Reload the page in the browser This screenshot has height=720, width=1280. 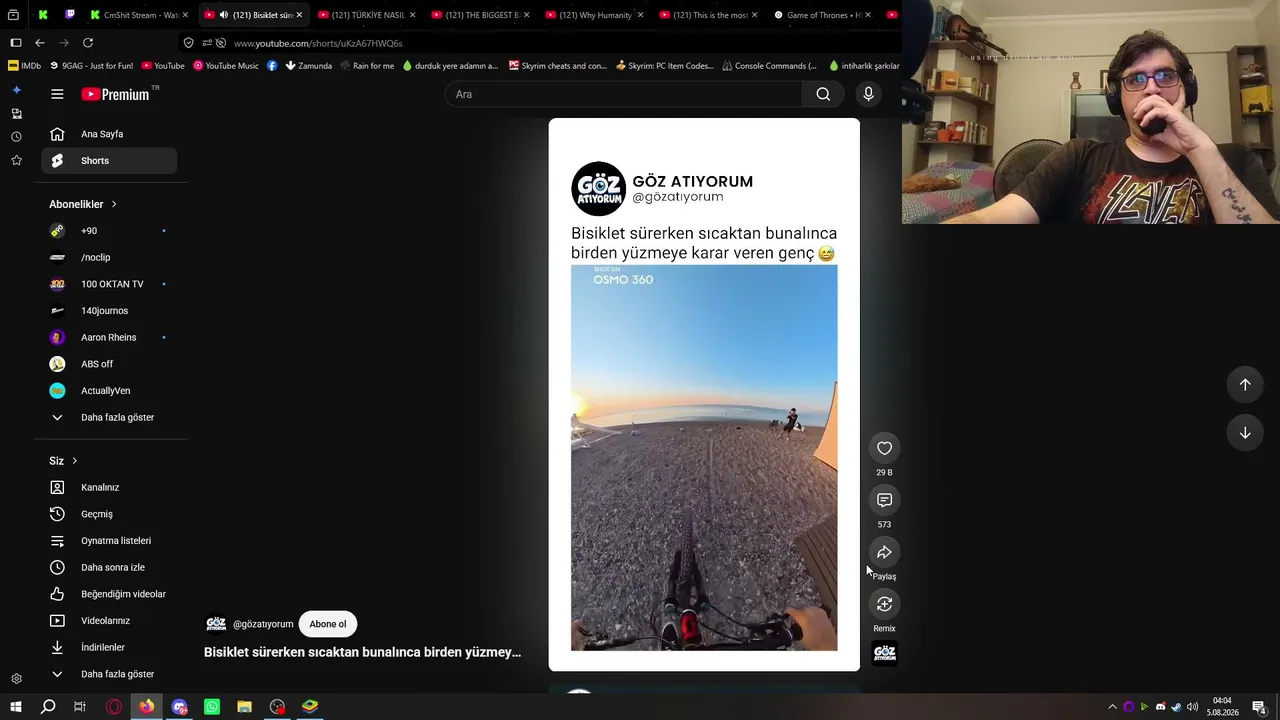coord(88,43)
